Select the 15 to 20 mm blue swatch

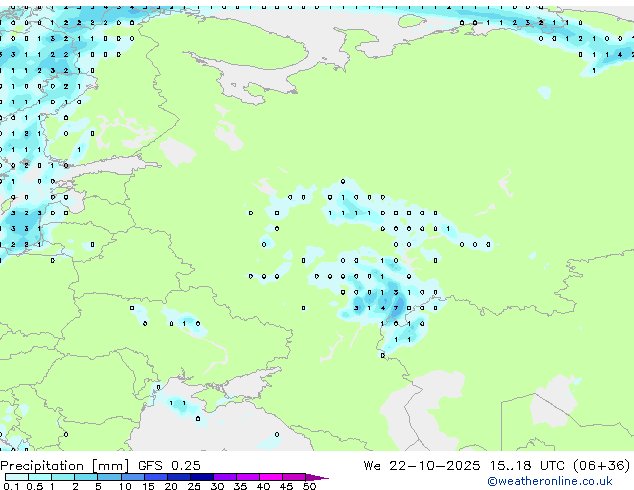click(x=155, y=477)
